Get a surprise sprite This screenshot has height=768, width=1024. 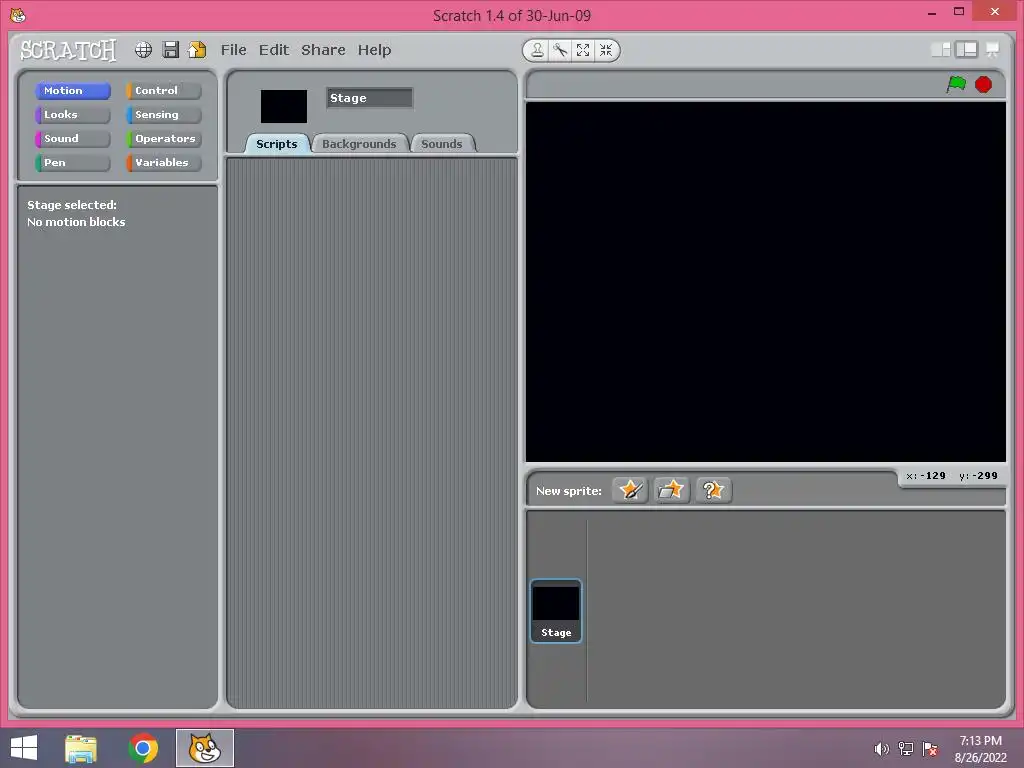coord(713,490)
